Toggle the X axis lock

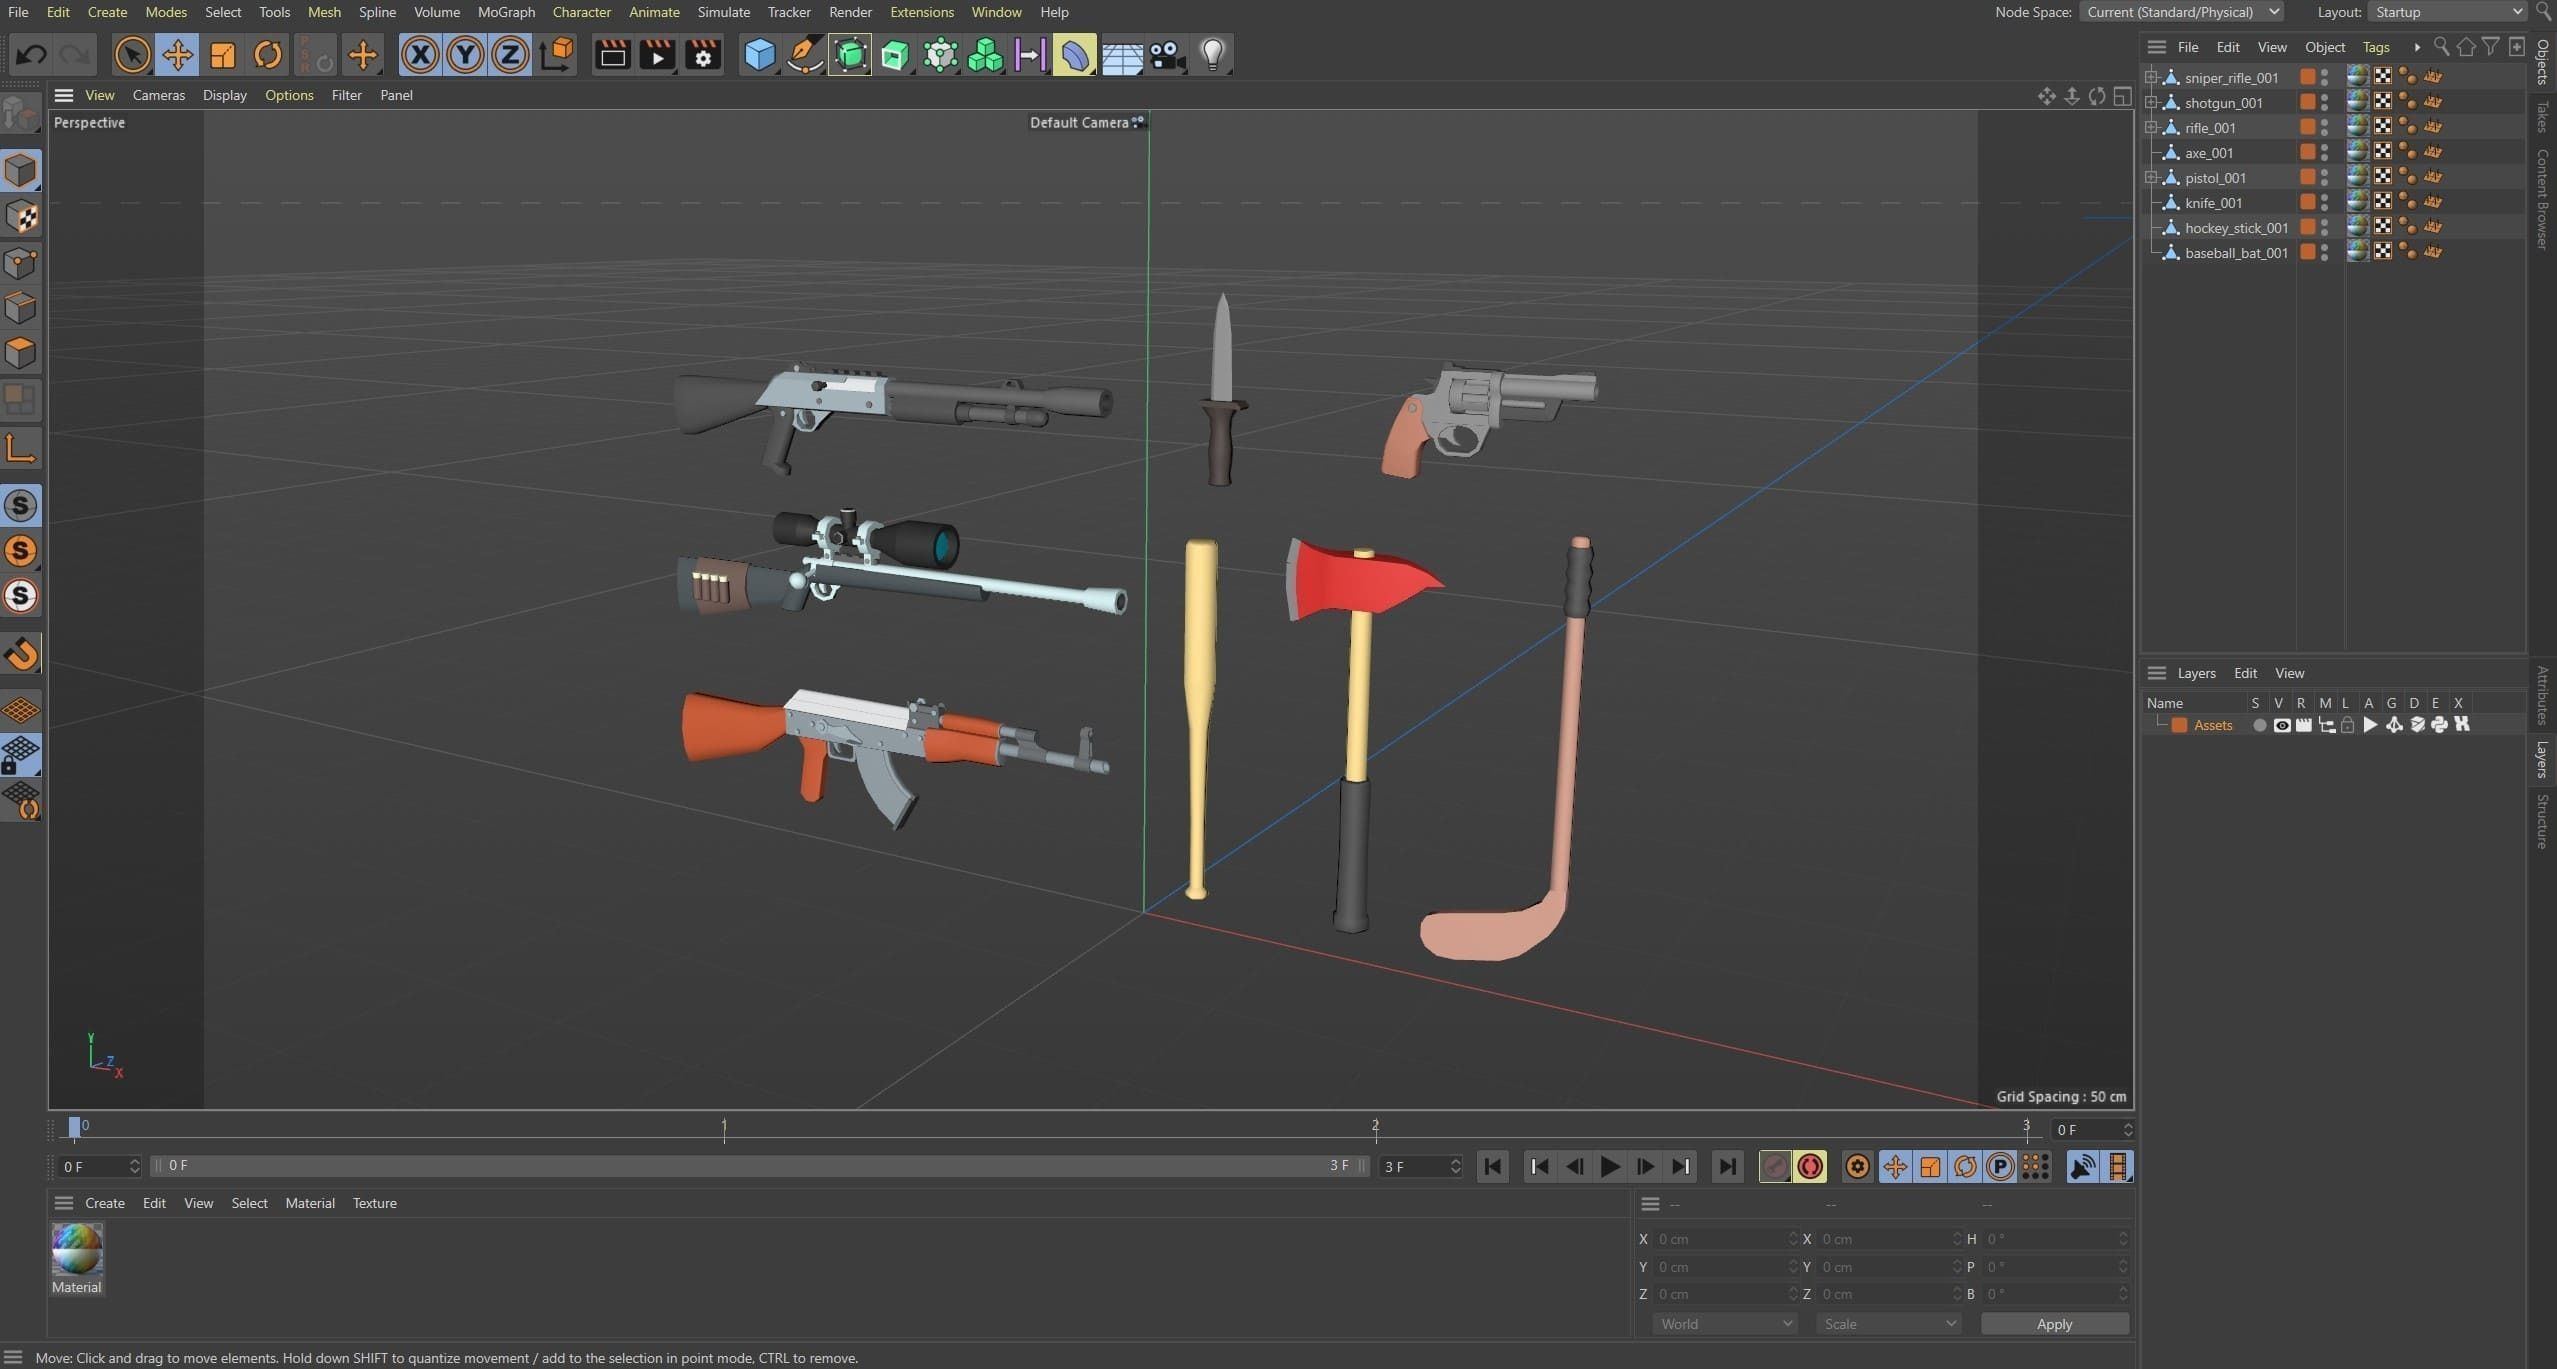(x=420, y=55)
